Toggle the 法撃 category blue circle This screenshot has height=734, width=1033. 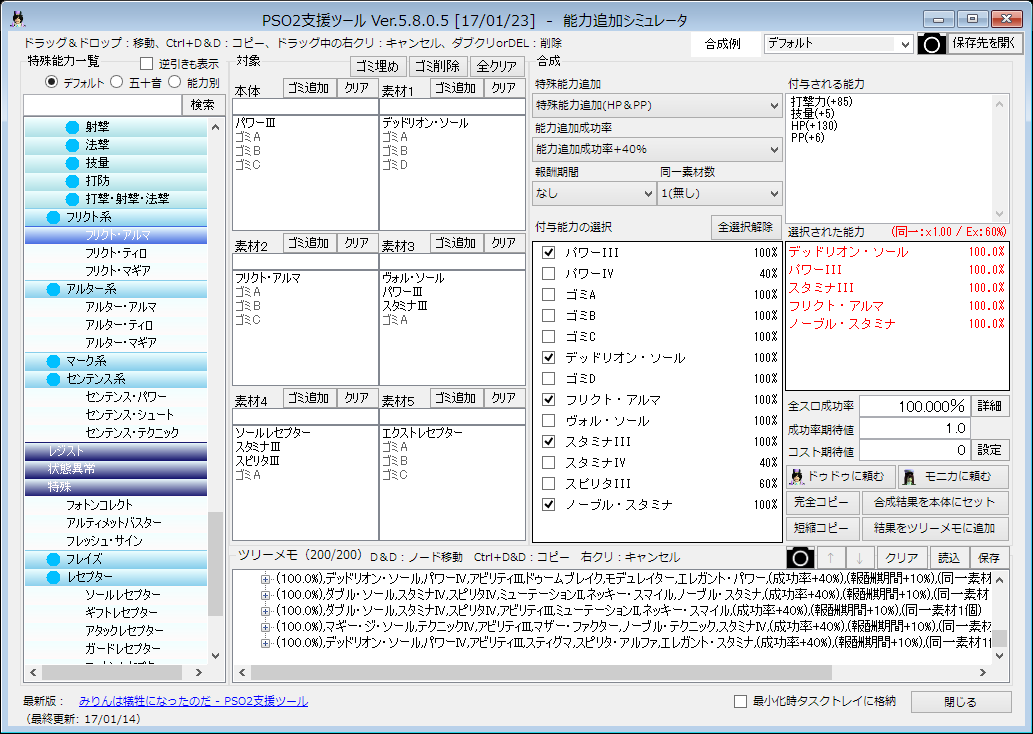(x=72, y=145)
